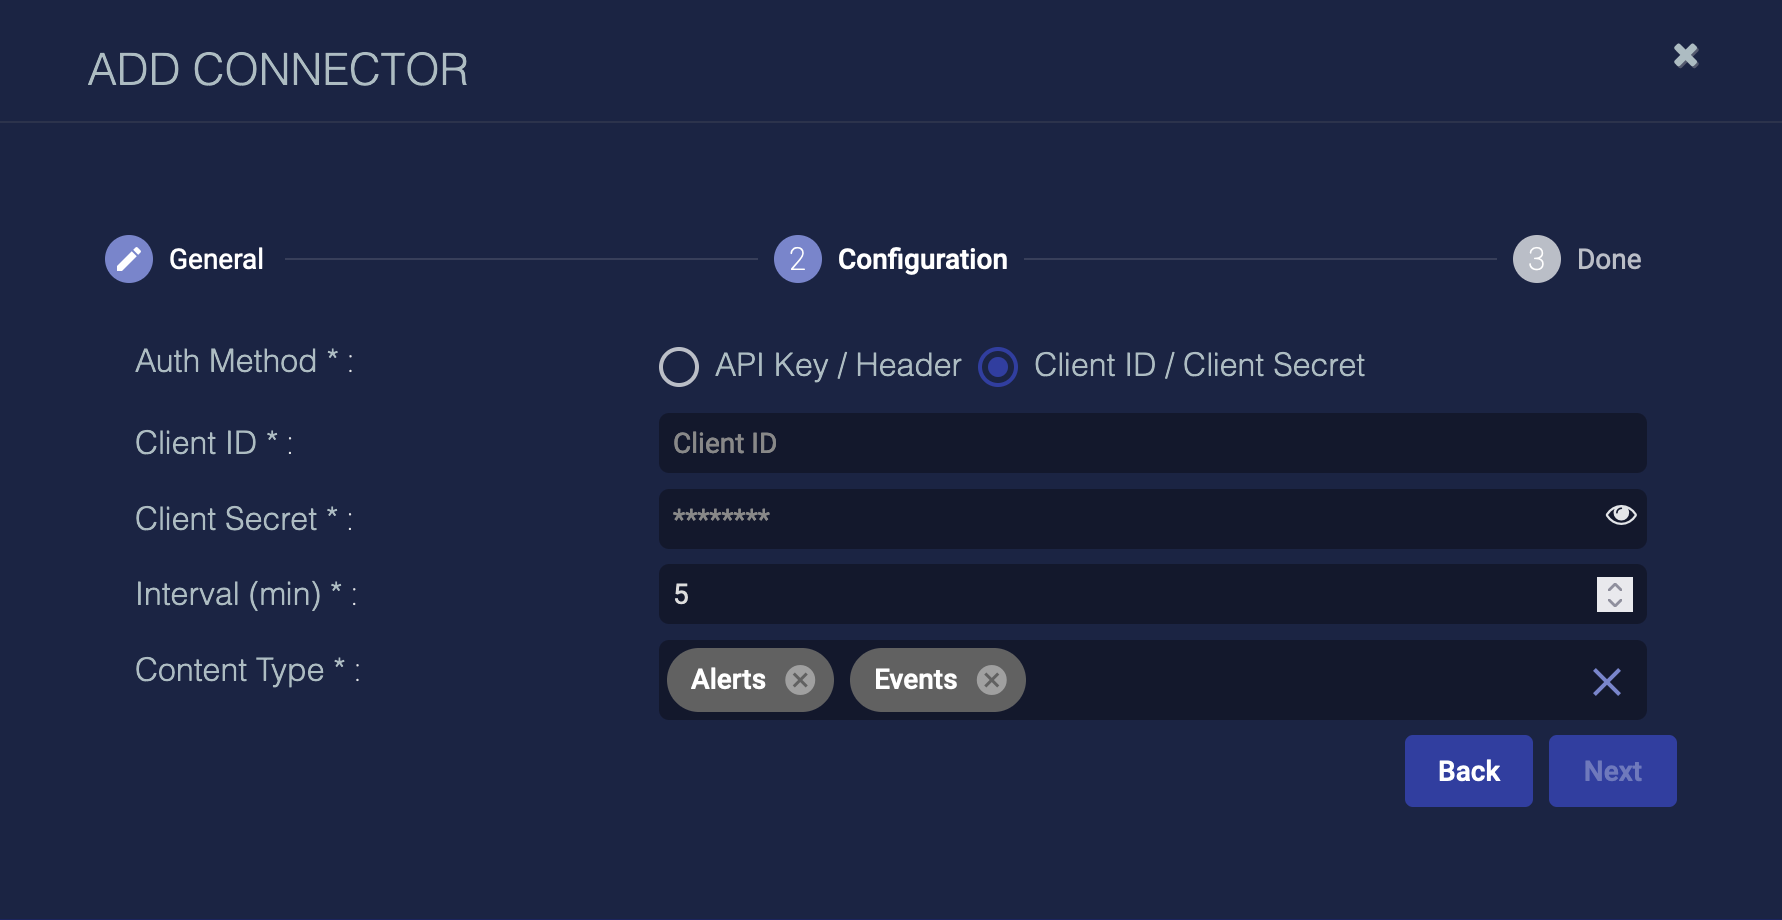
Task: Remove the Alerts content type tag
Action: tap(800, 680)
